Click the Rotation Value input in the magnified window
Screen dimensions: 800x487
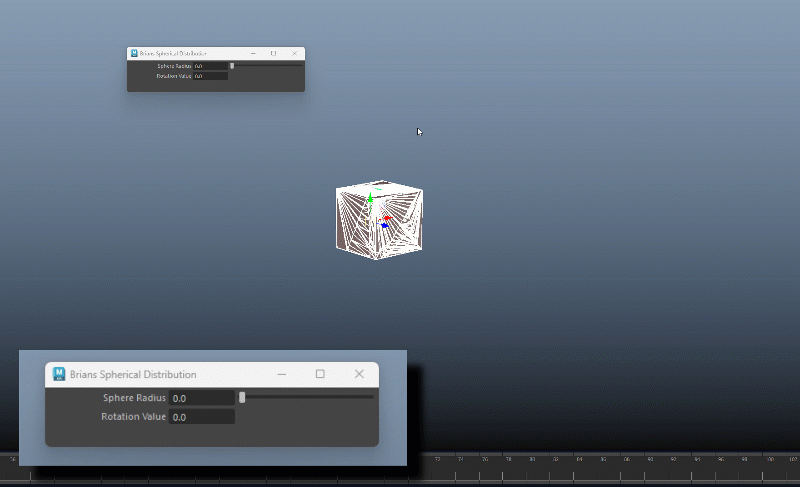point(201,417)
